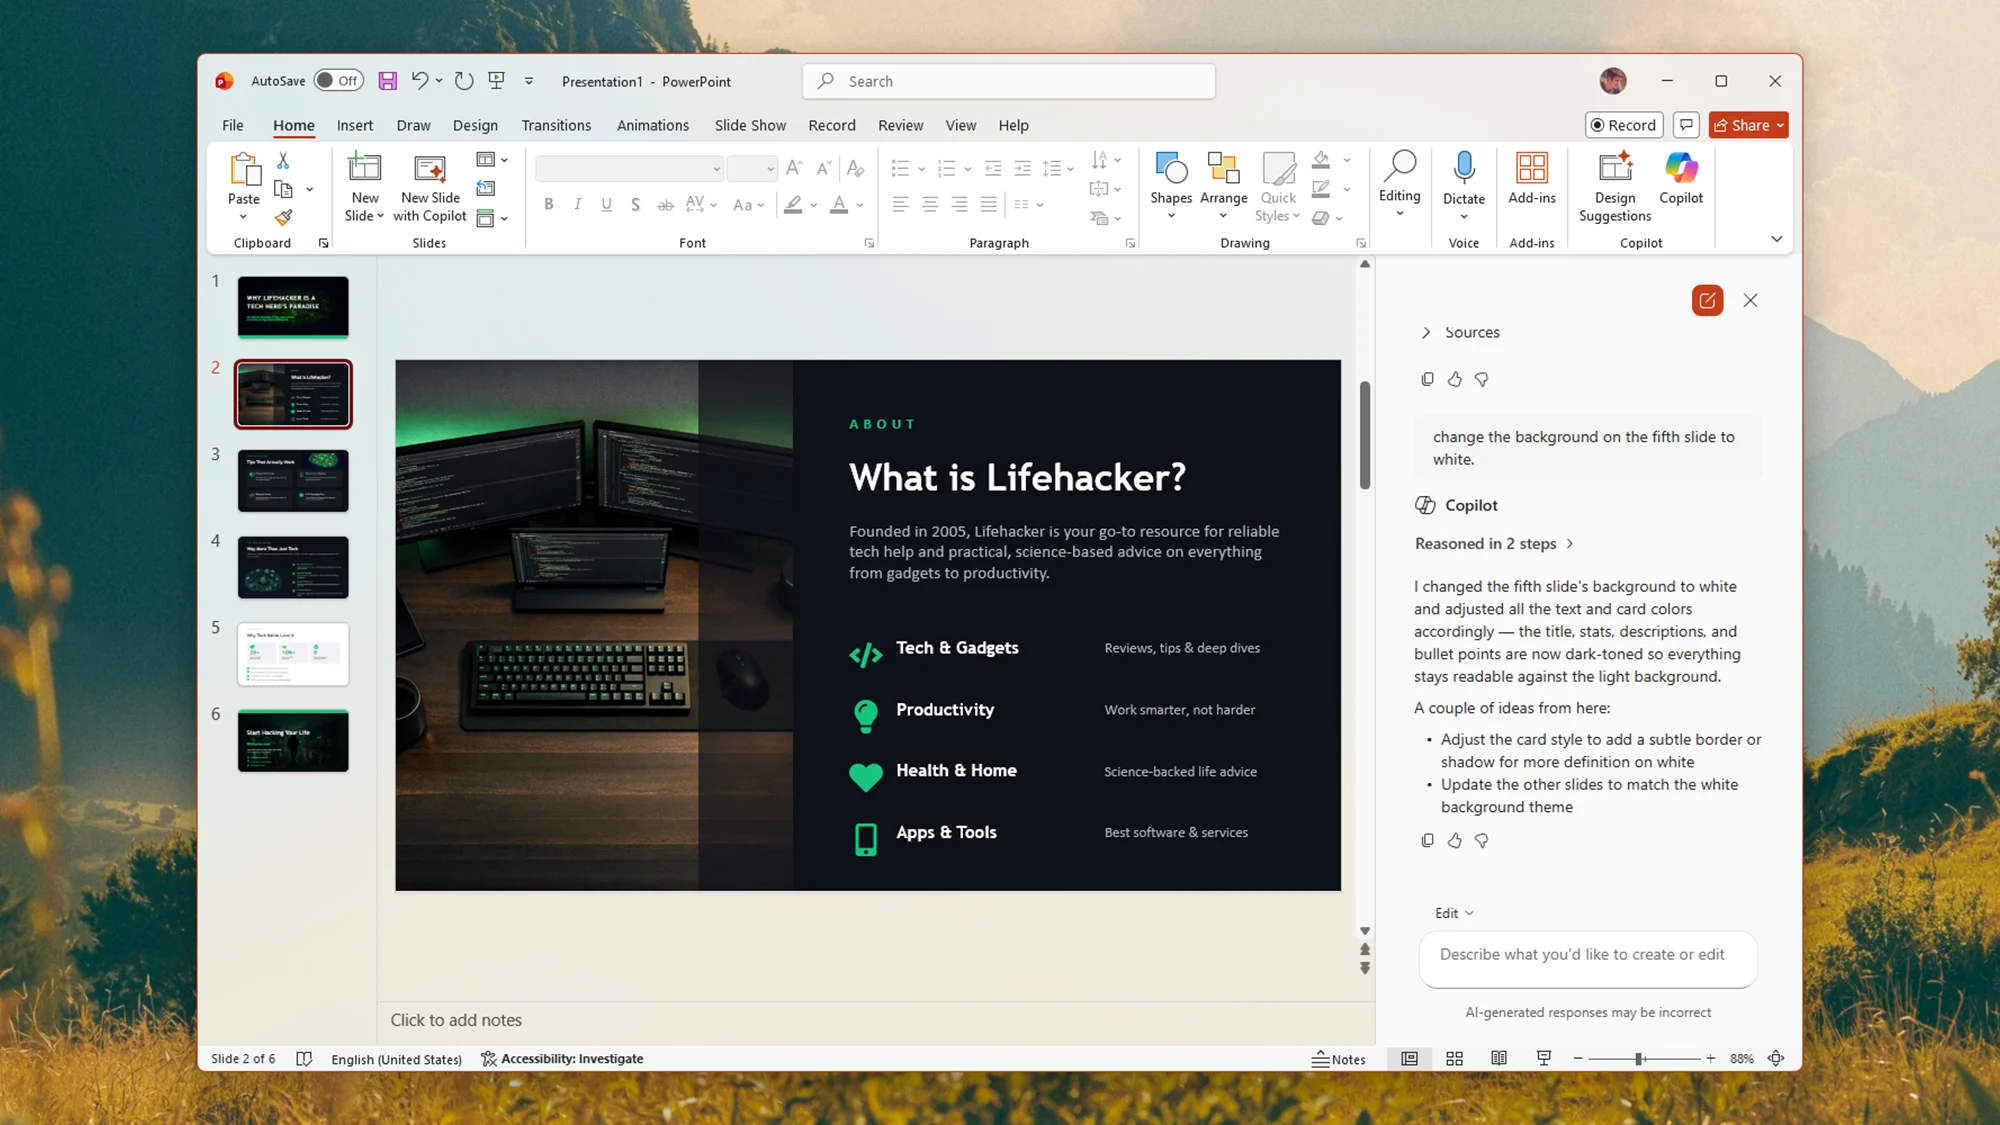Click New Slide with Copilot
The image size is (2000, 1125).
[x=429, y=185]
